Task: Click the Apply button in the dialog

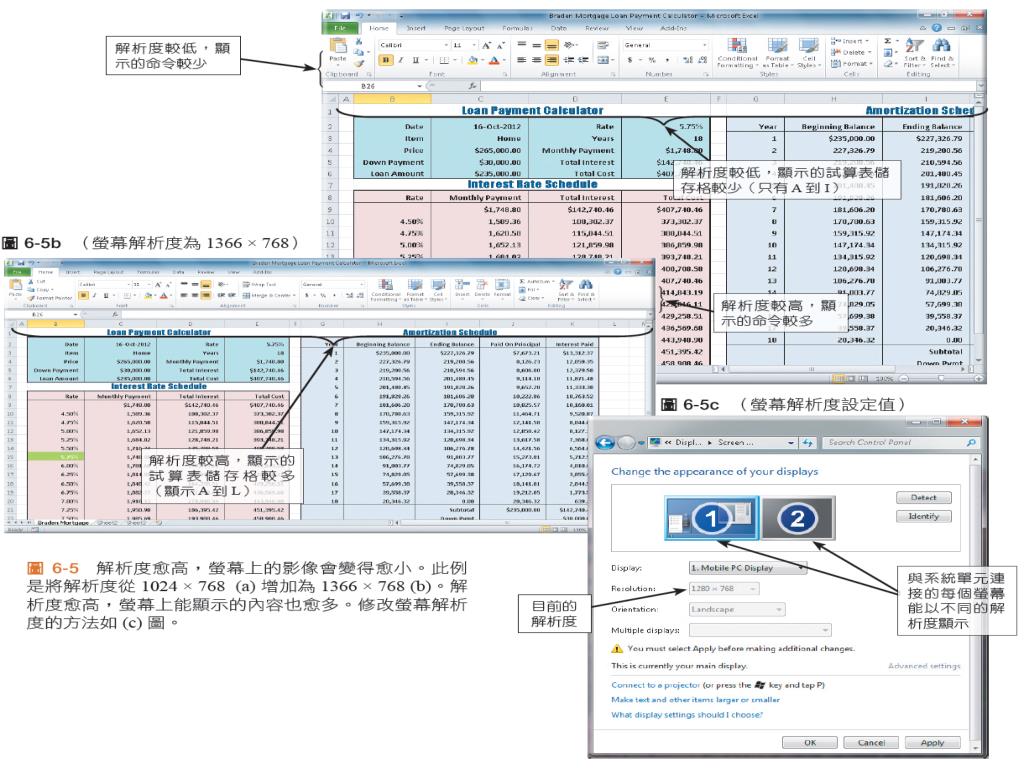Action: (932, 743)
